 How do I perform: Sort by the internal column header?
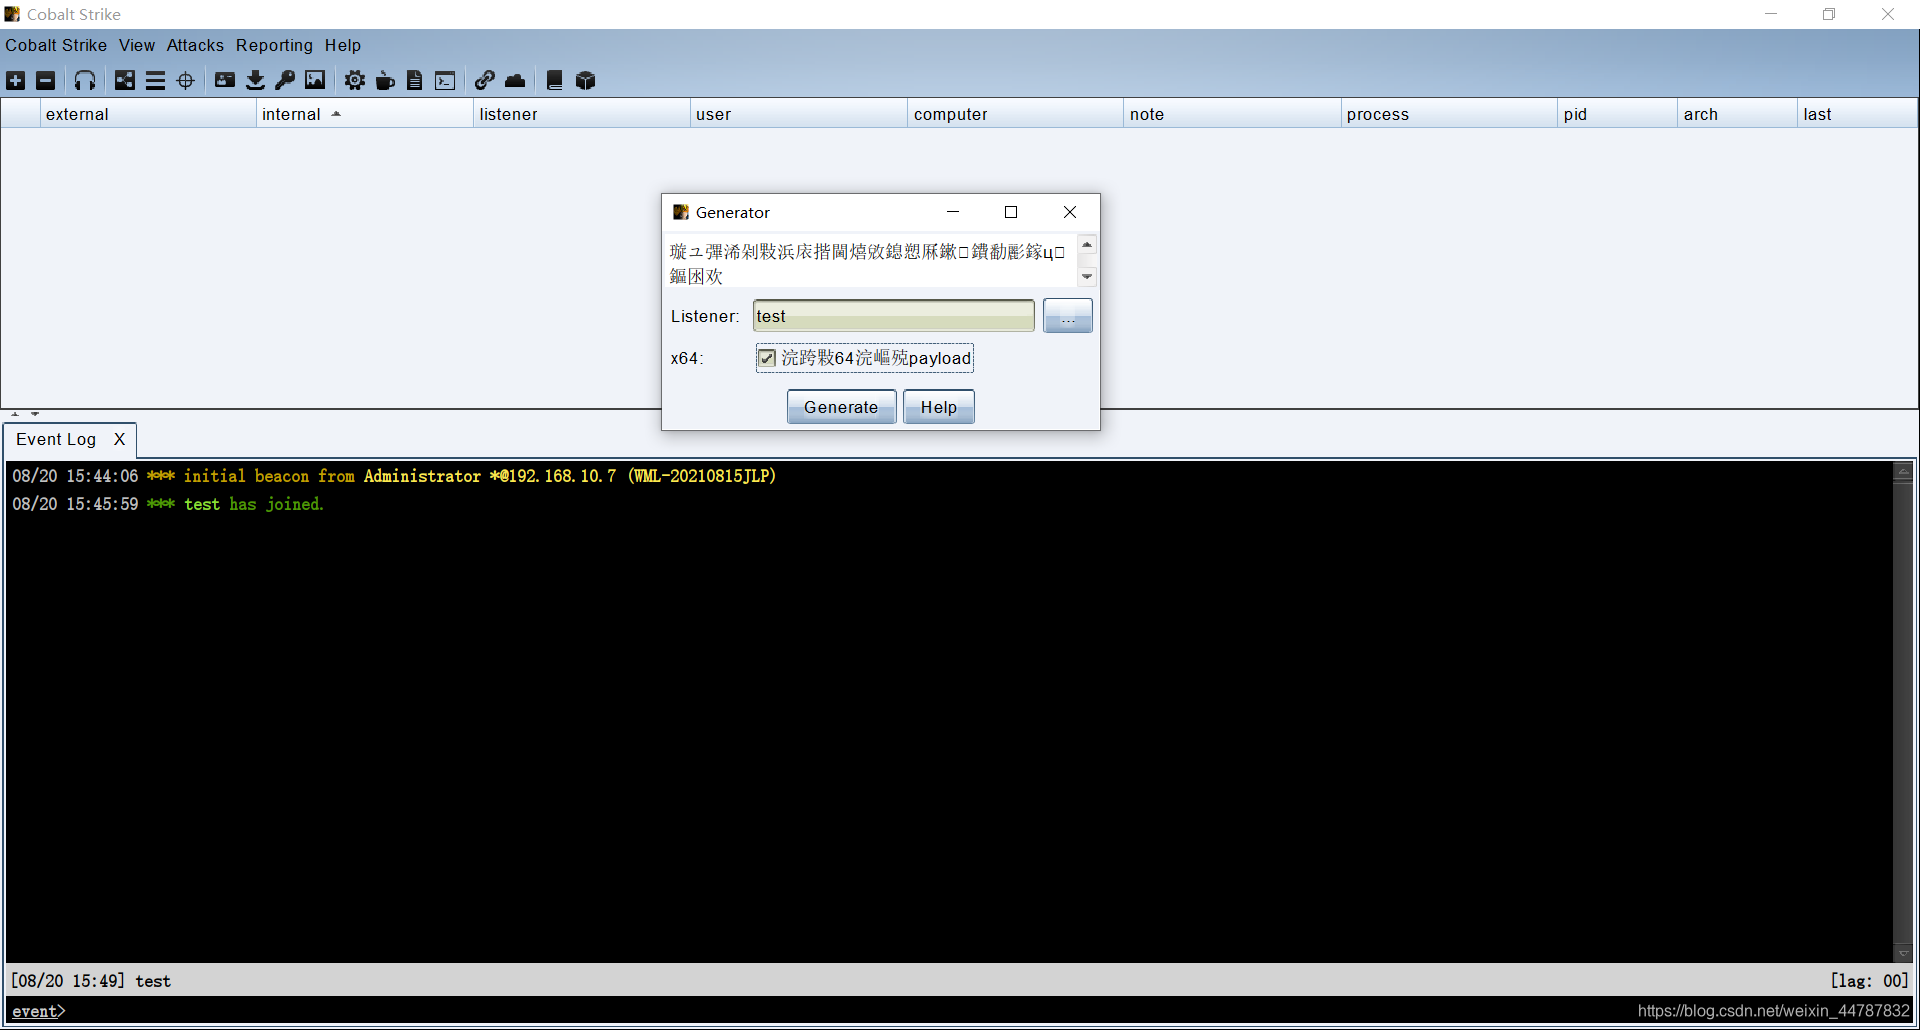click(x=364, y=114)
